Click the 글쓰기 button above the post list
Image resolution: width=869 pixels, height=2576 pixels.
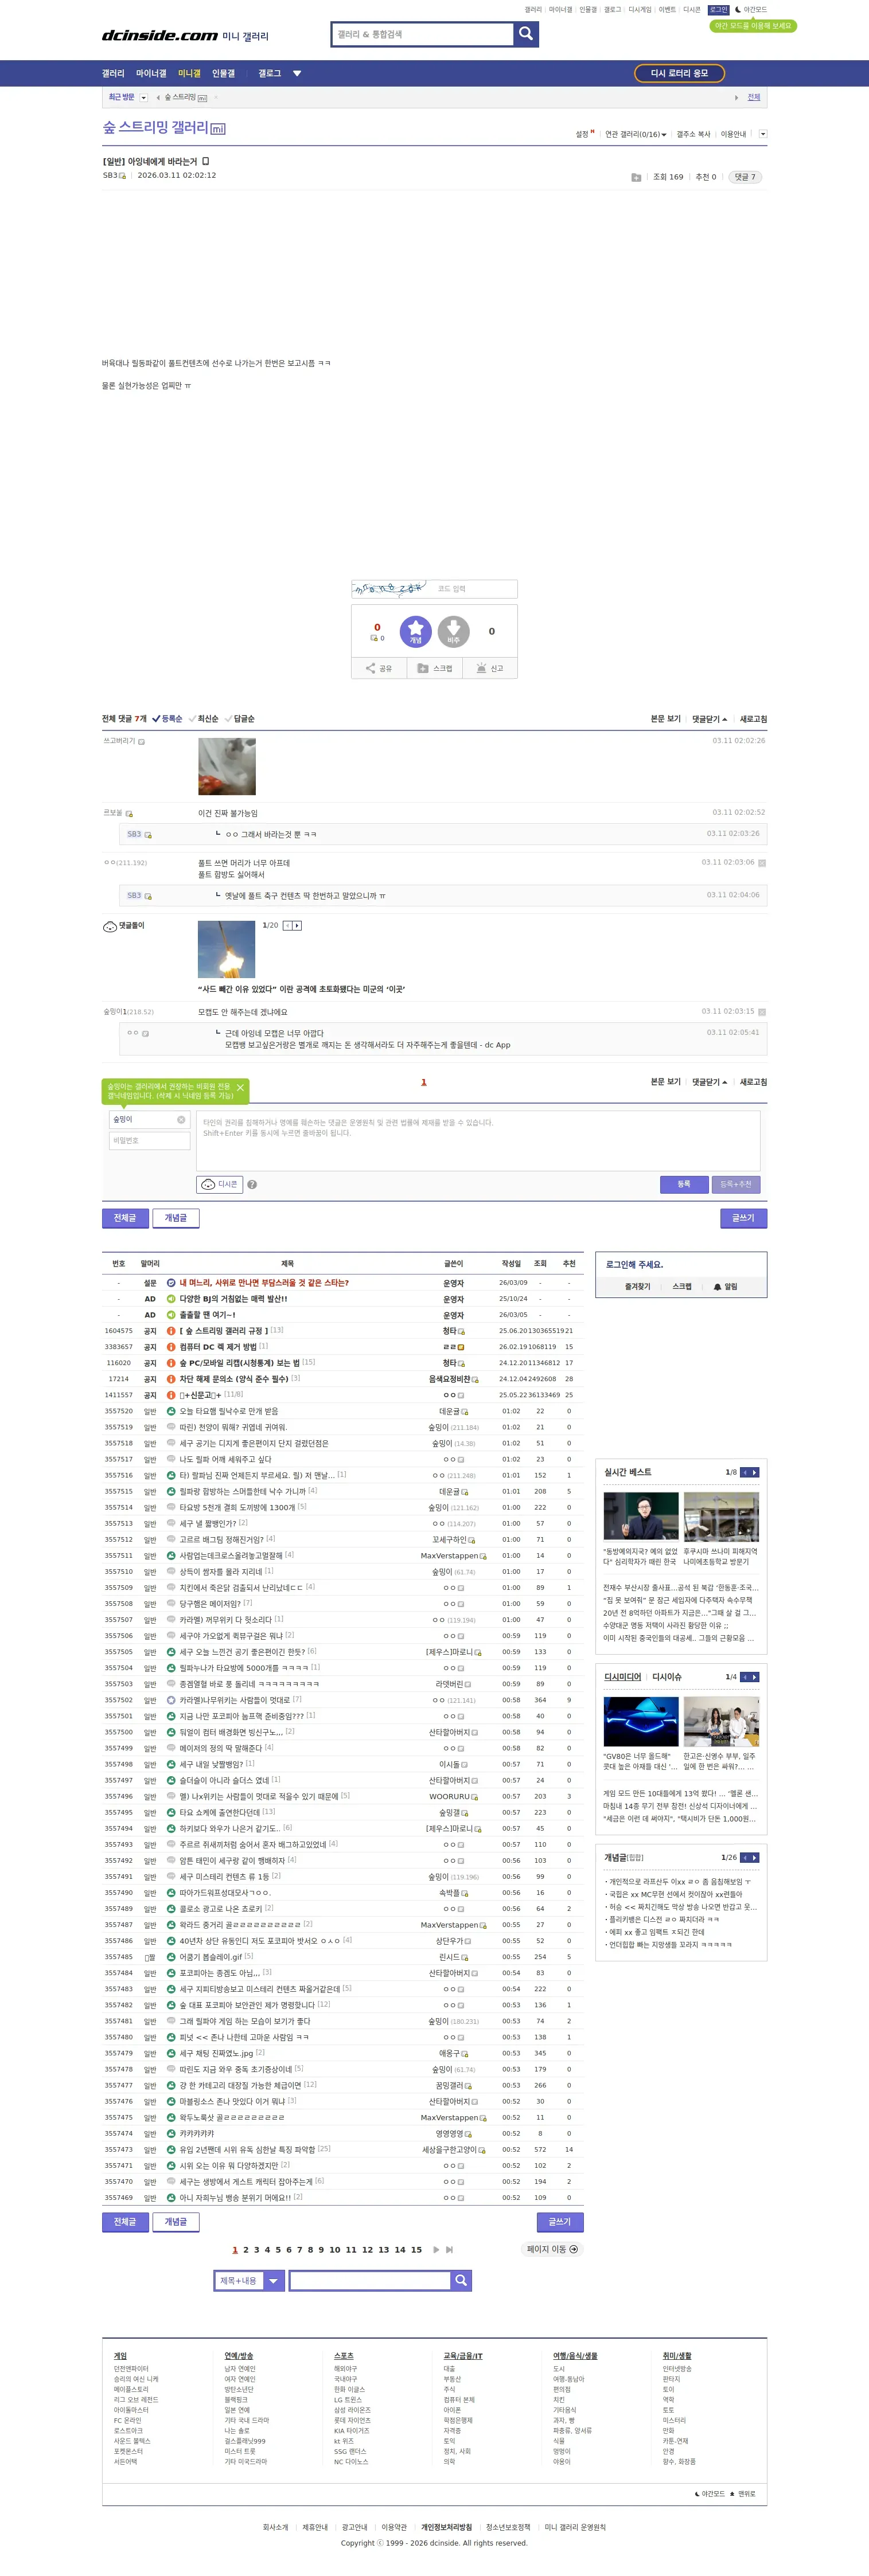[x=743, y=1218]
